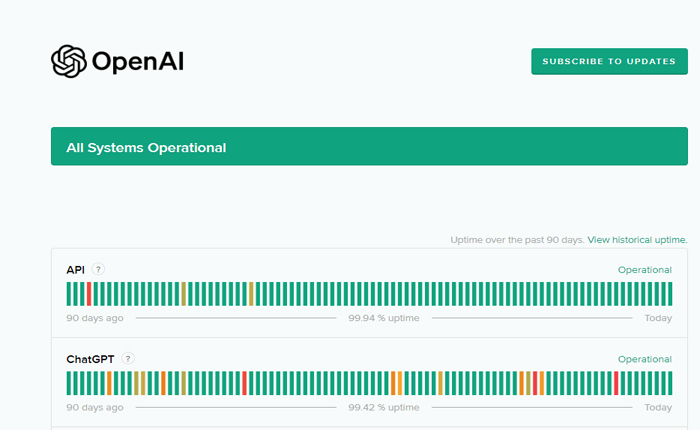Select the first orange bar in ChatGPT timeline
Screen dimensions: 700x430
tap(109, 383)
